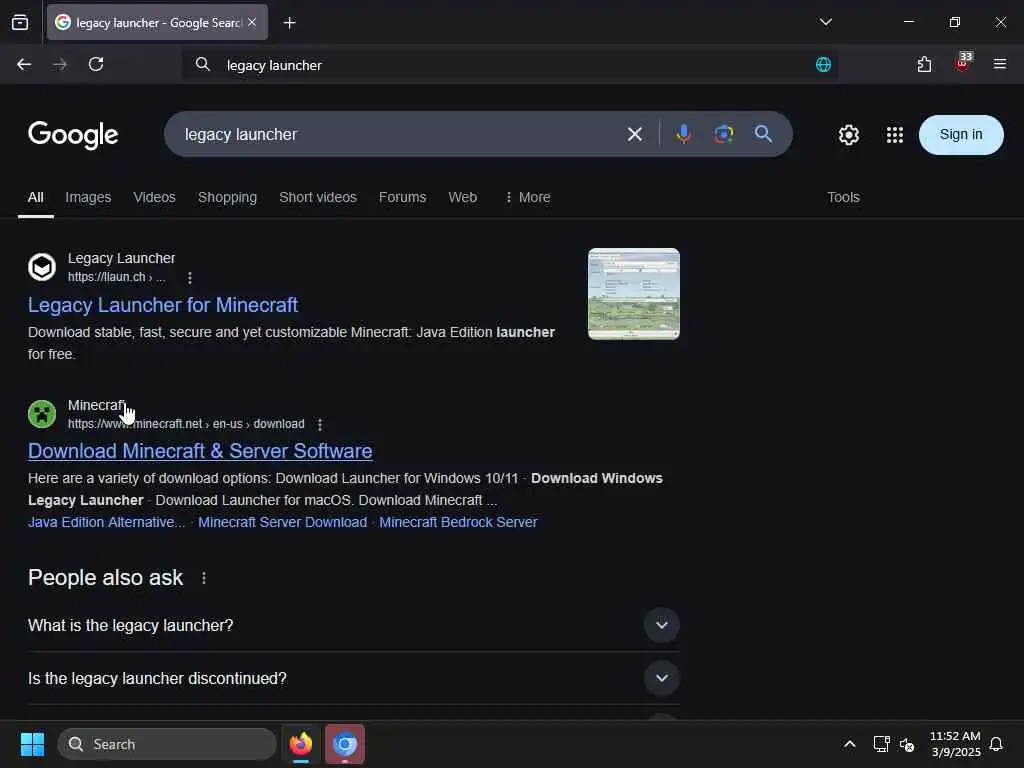1024x768 pixels.
Task: Click the Google logo
Action: 73,135
